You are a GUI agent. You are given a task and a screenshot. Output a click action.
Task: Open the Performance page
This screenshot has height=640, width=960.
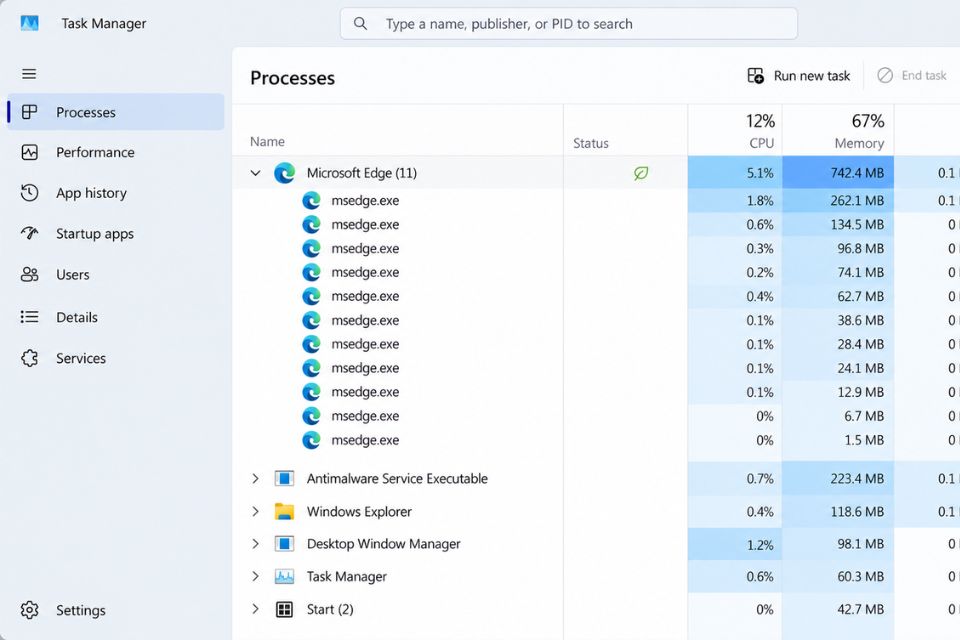[x=116, y=152]
